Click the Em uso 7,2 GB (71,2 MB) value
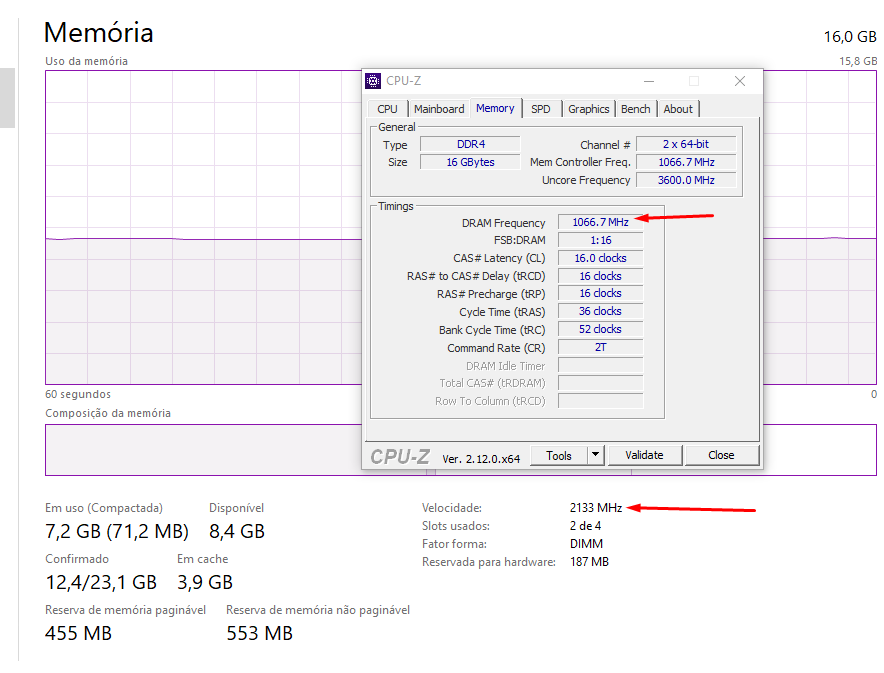884x673 pixels. [117, 531]
